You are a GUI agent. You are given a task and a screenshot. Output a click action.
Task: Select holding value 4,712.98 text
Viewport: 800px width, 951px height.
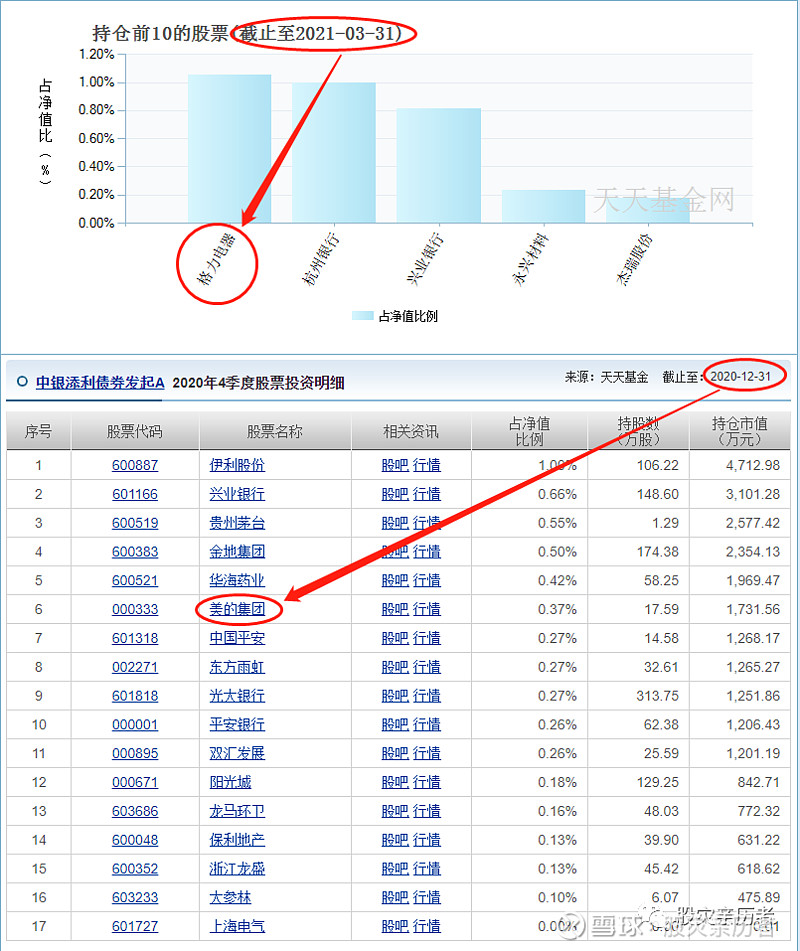pos(753,465)
